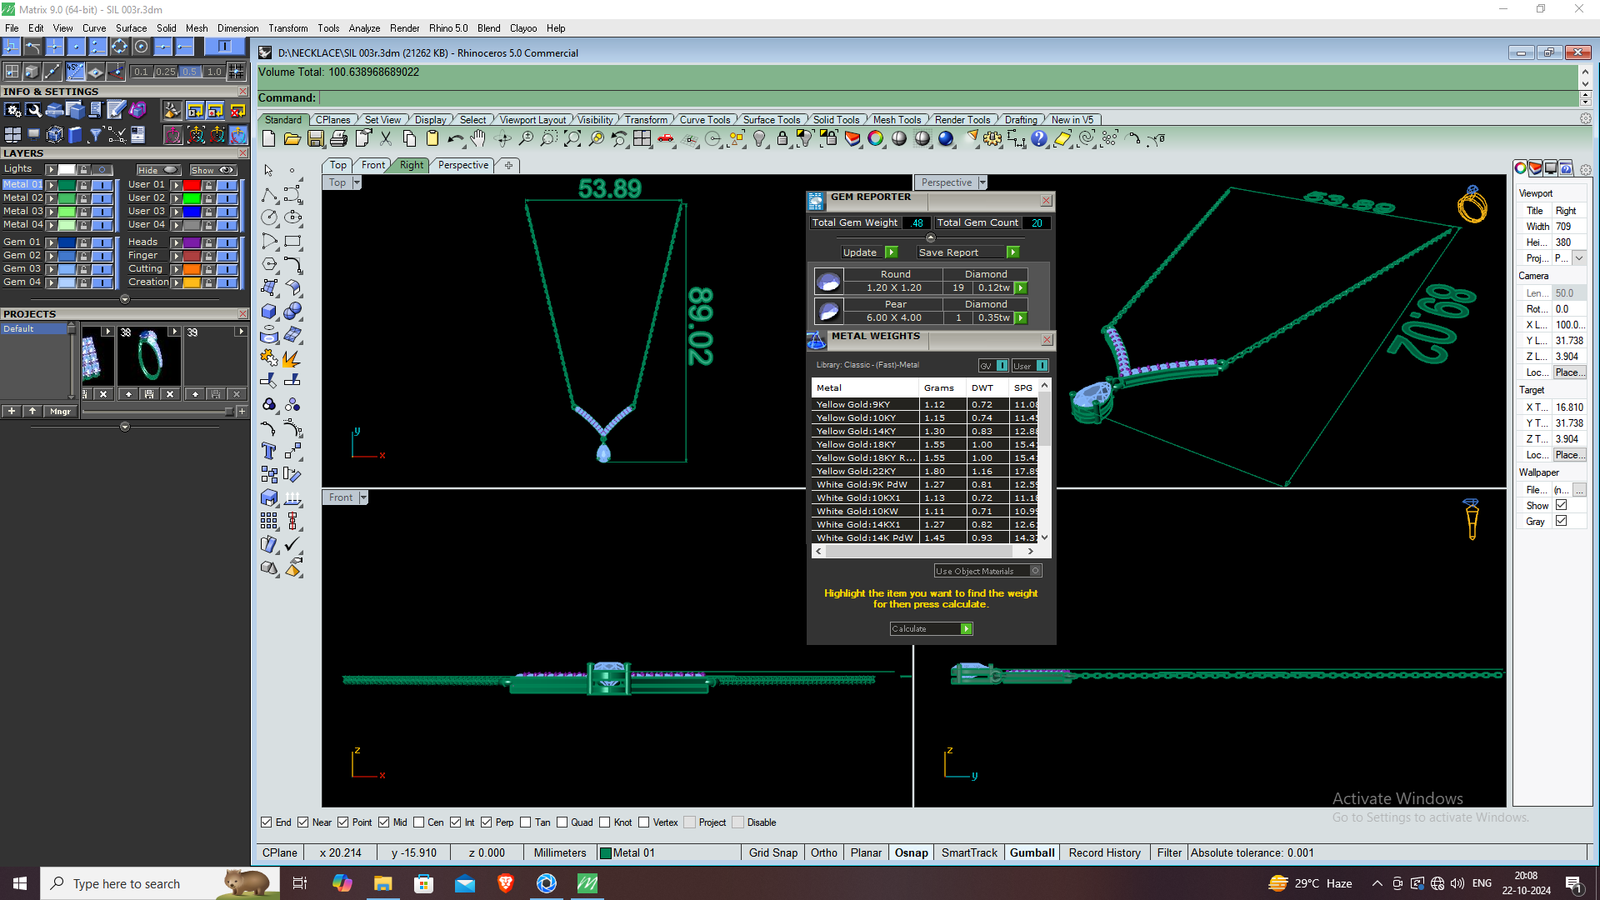Select the Pan hand tool in toolbar
This screenshot has width=1600, height=900.
click(x=479, y=139)
